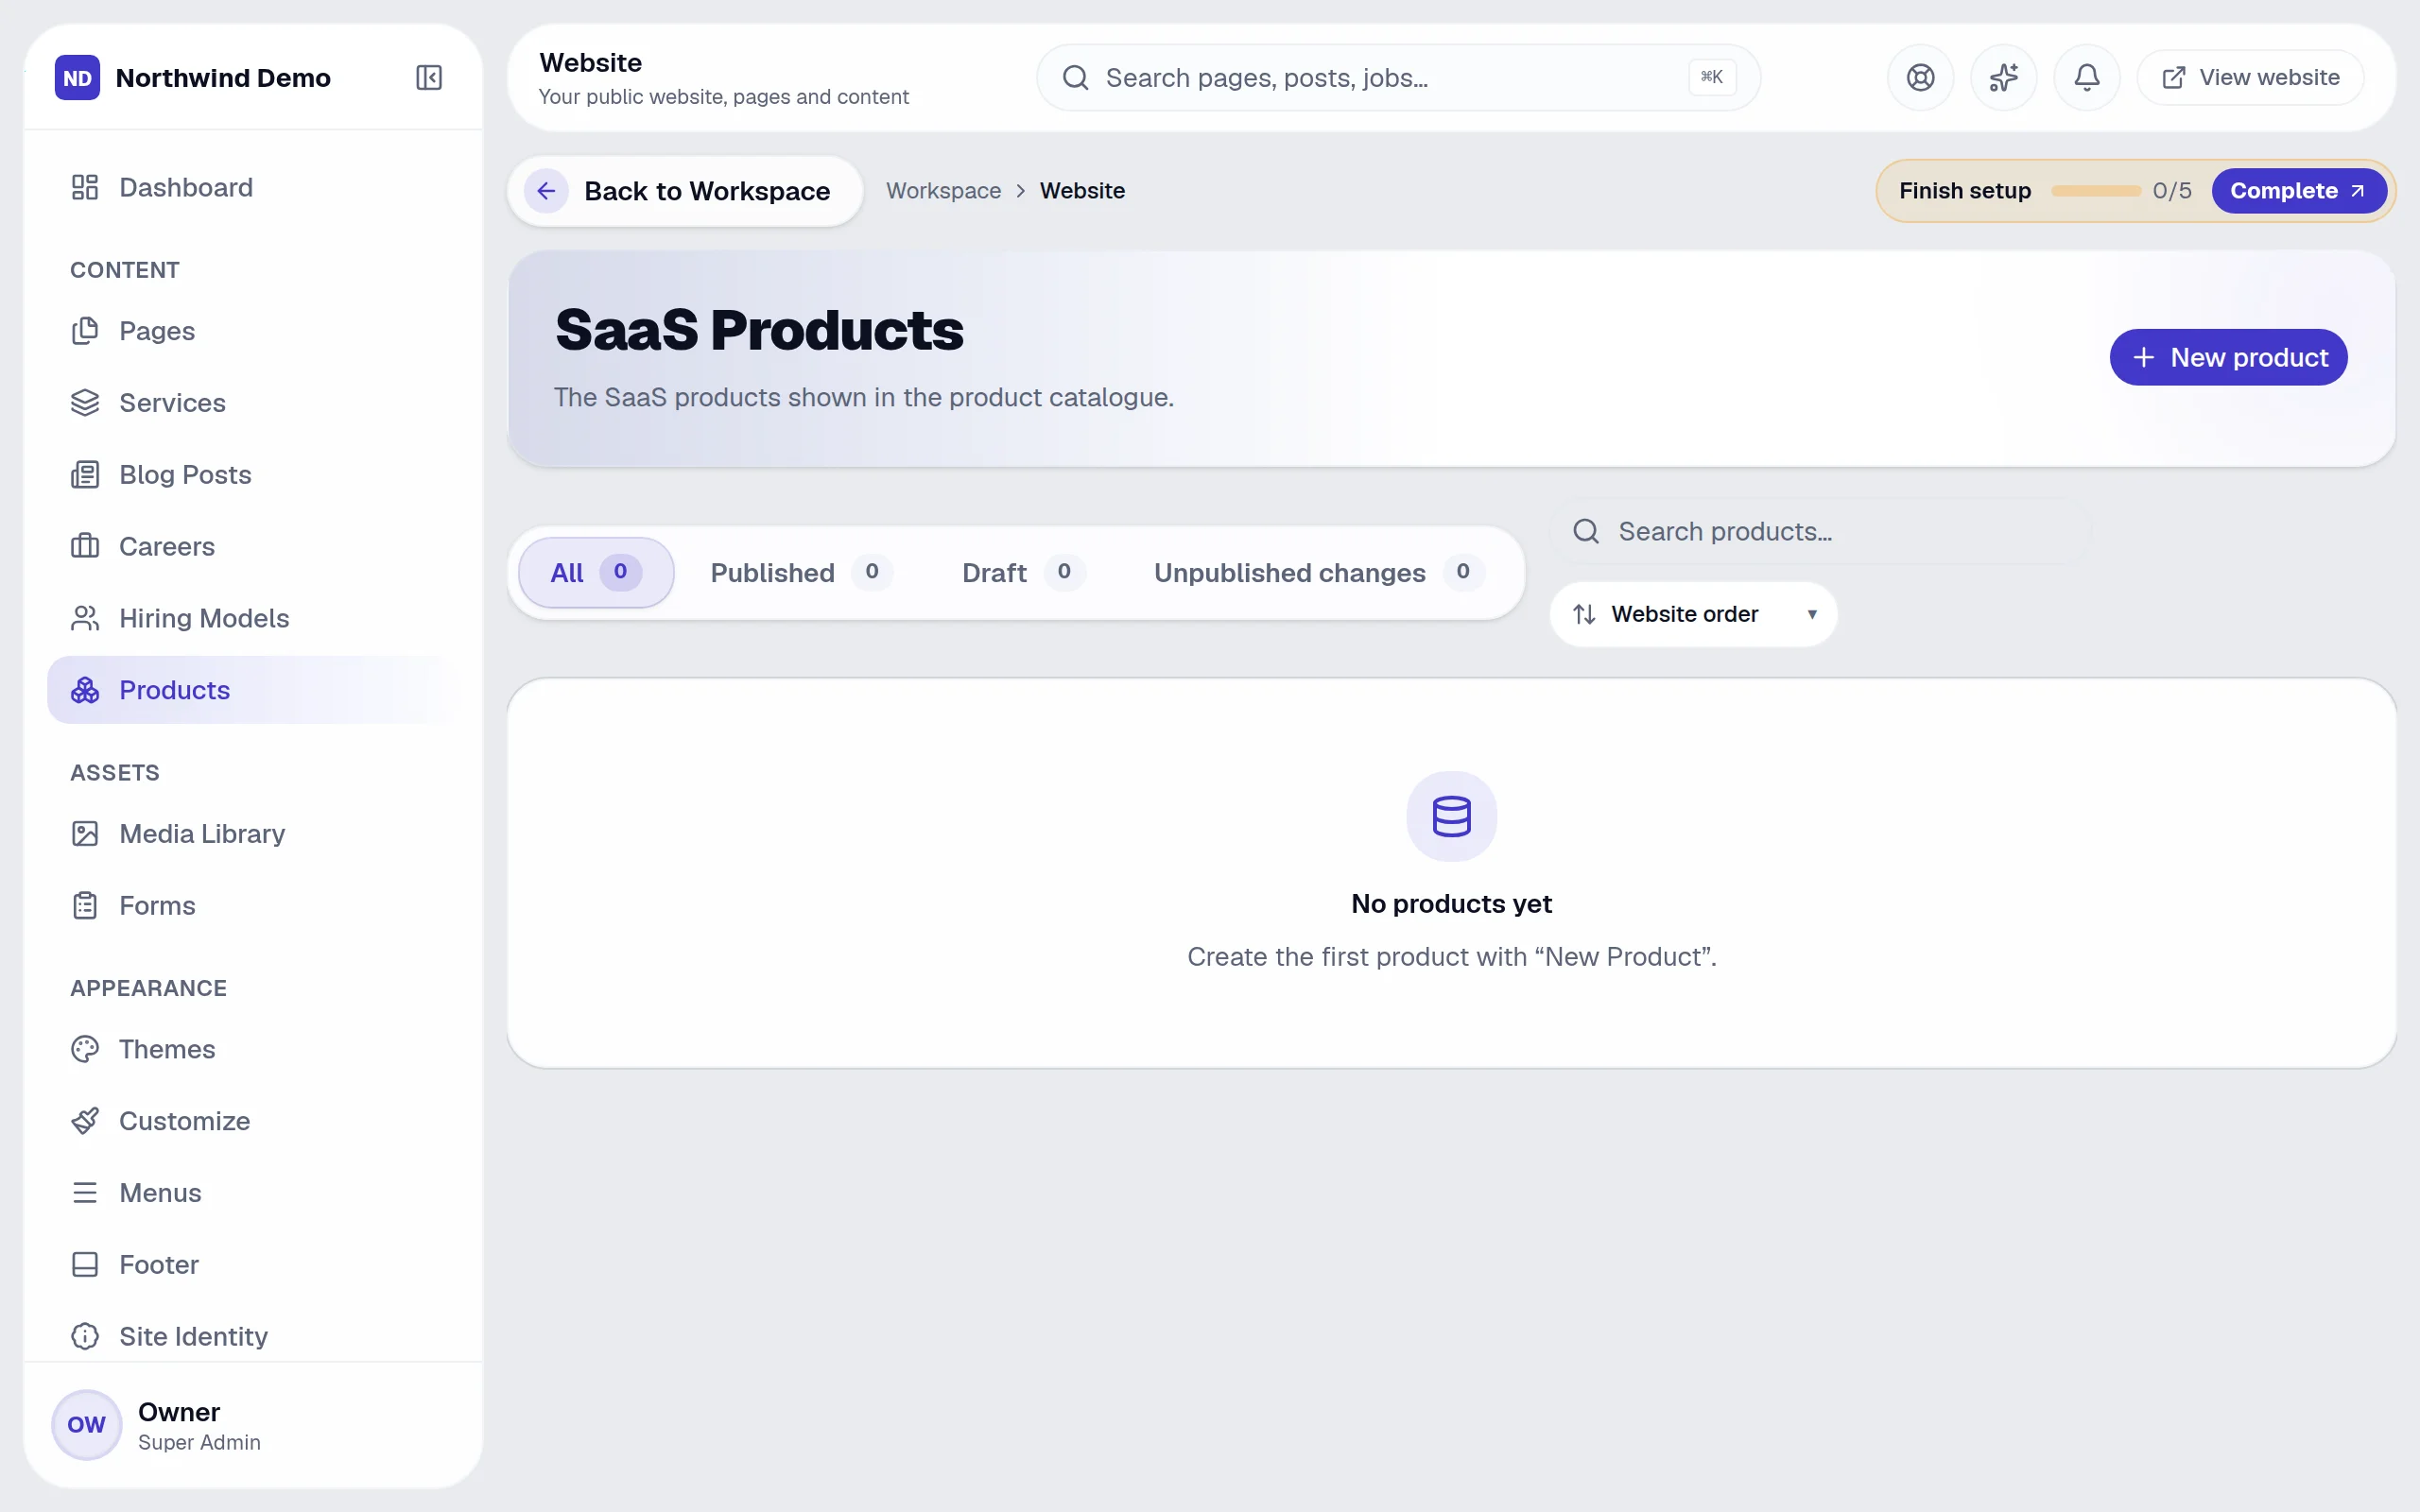Click the Forms clipboard icon
The image size is (2420, 1512).
(85, 905)
